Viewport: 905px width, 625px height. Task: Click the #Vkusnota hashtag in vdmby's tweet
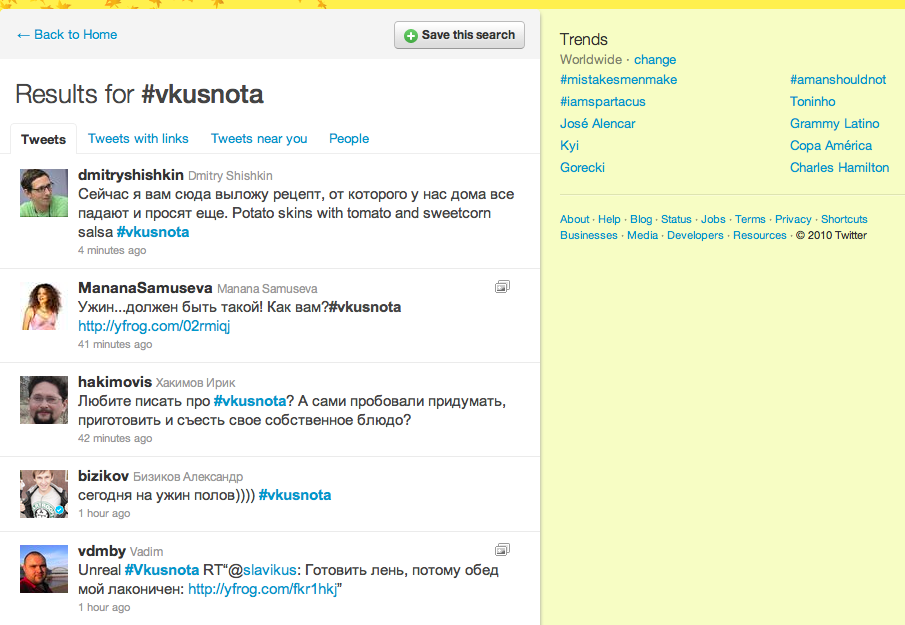162,570
